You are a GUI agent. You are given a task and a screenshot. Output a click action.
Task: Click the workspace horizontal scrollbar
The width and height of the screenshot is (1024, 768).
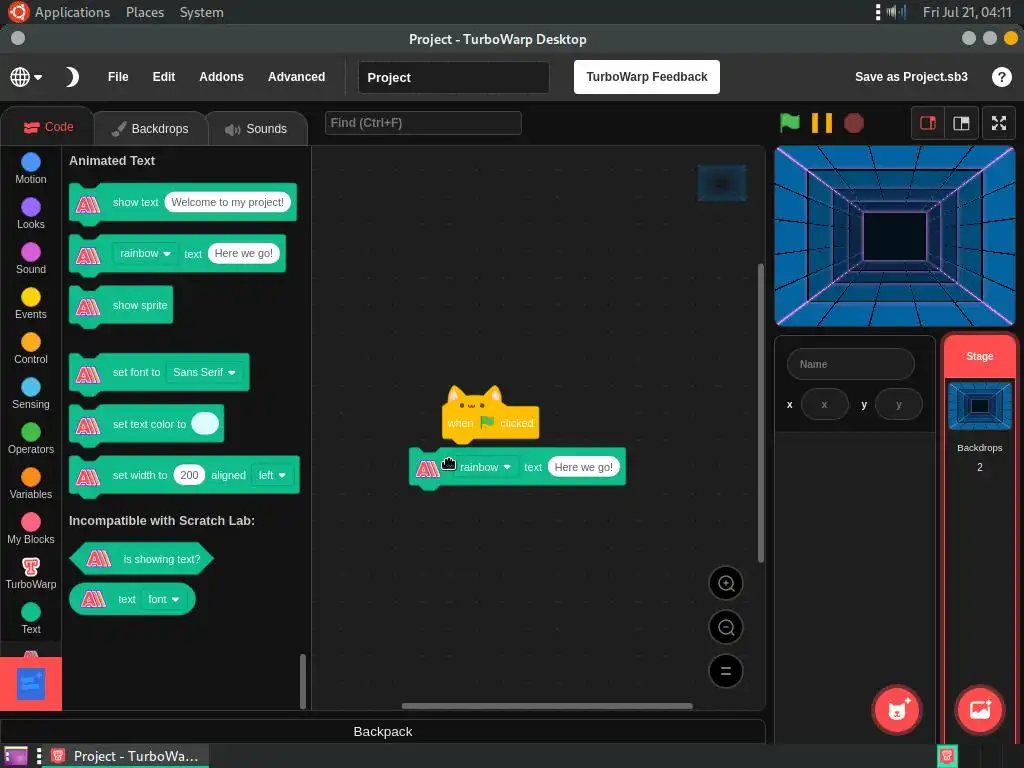547,706
